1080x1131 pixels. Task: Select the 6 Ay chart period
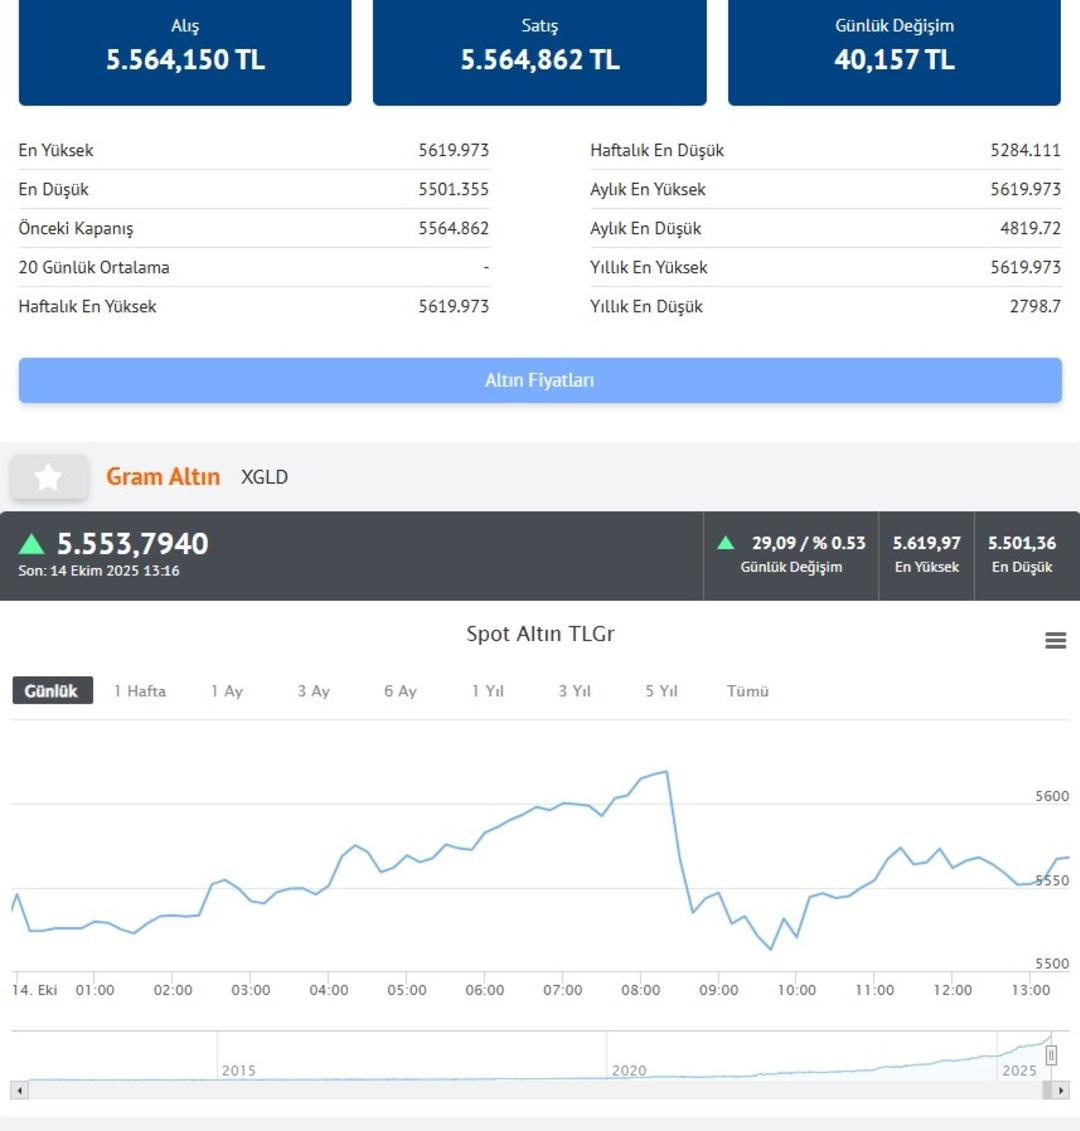(400, 691)
